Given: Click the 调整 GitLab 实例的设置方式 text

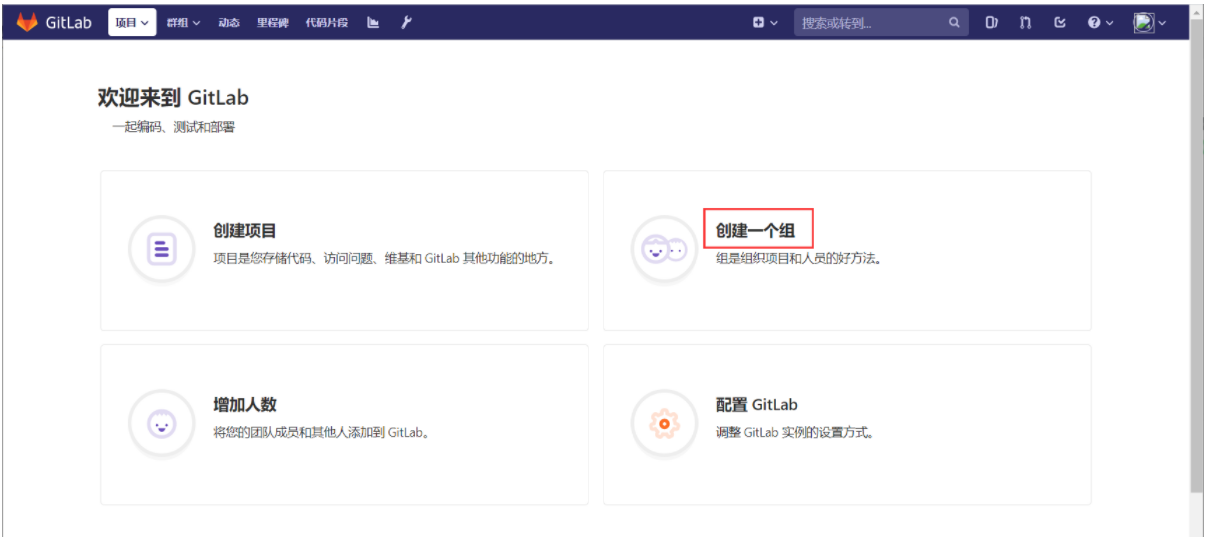Looking at the screenshot, I should click(x=797, y=432).
